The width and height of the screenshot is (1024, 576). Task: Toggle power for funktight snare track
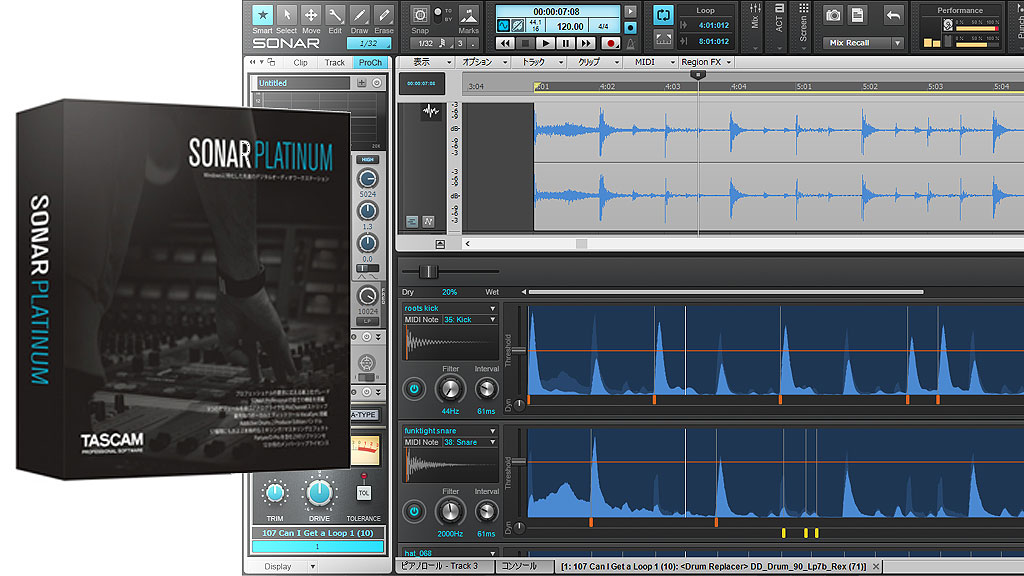(x=414, y=511)
